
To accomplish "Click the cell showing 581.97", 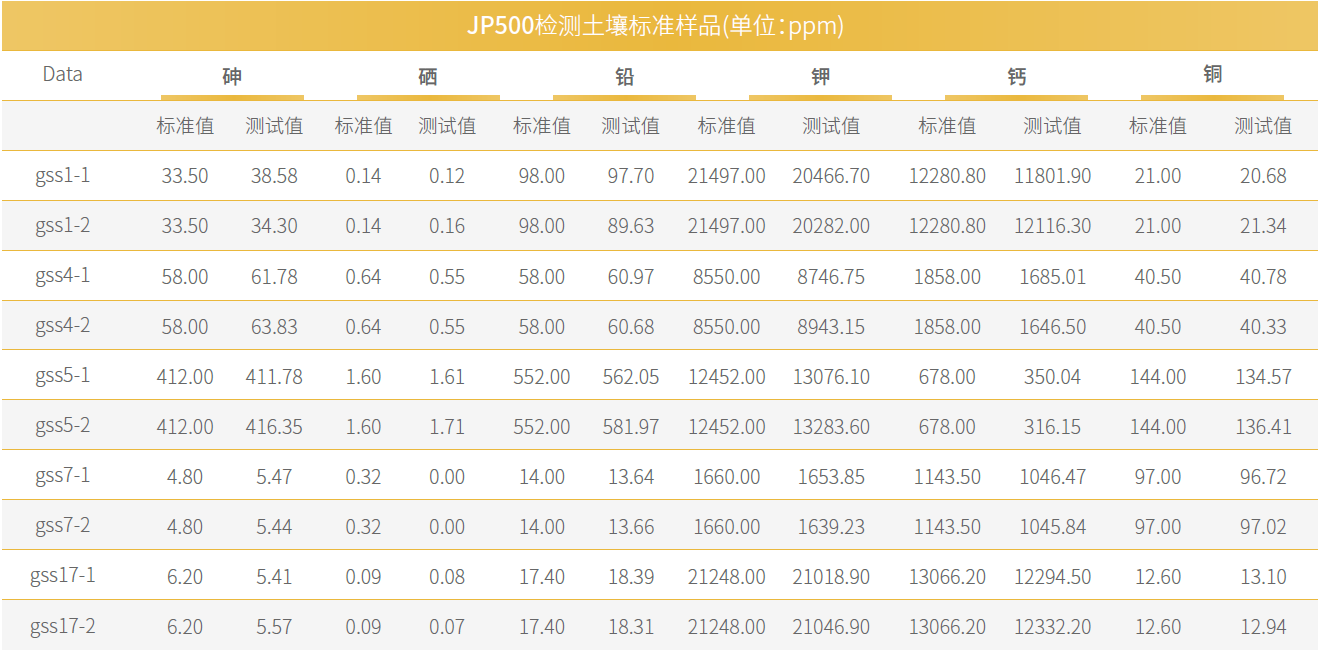I will (631, 427).
